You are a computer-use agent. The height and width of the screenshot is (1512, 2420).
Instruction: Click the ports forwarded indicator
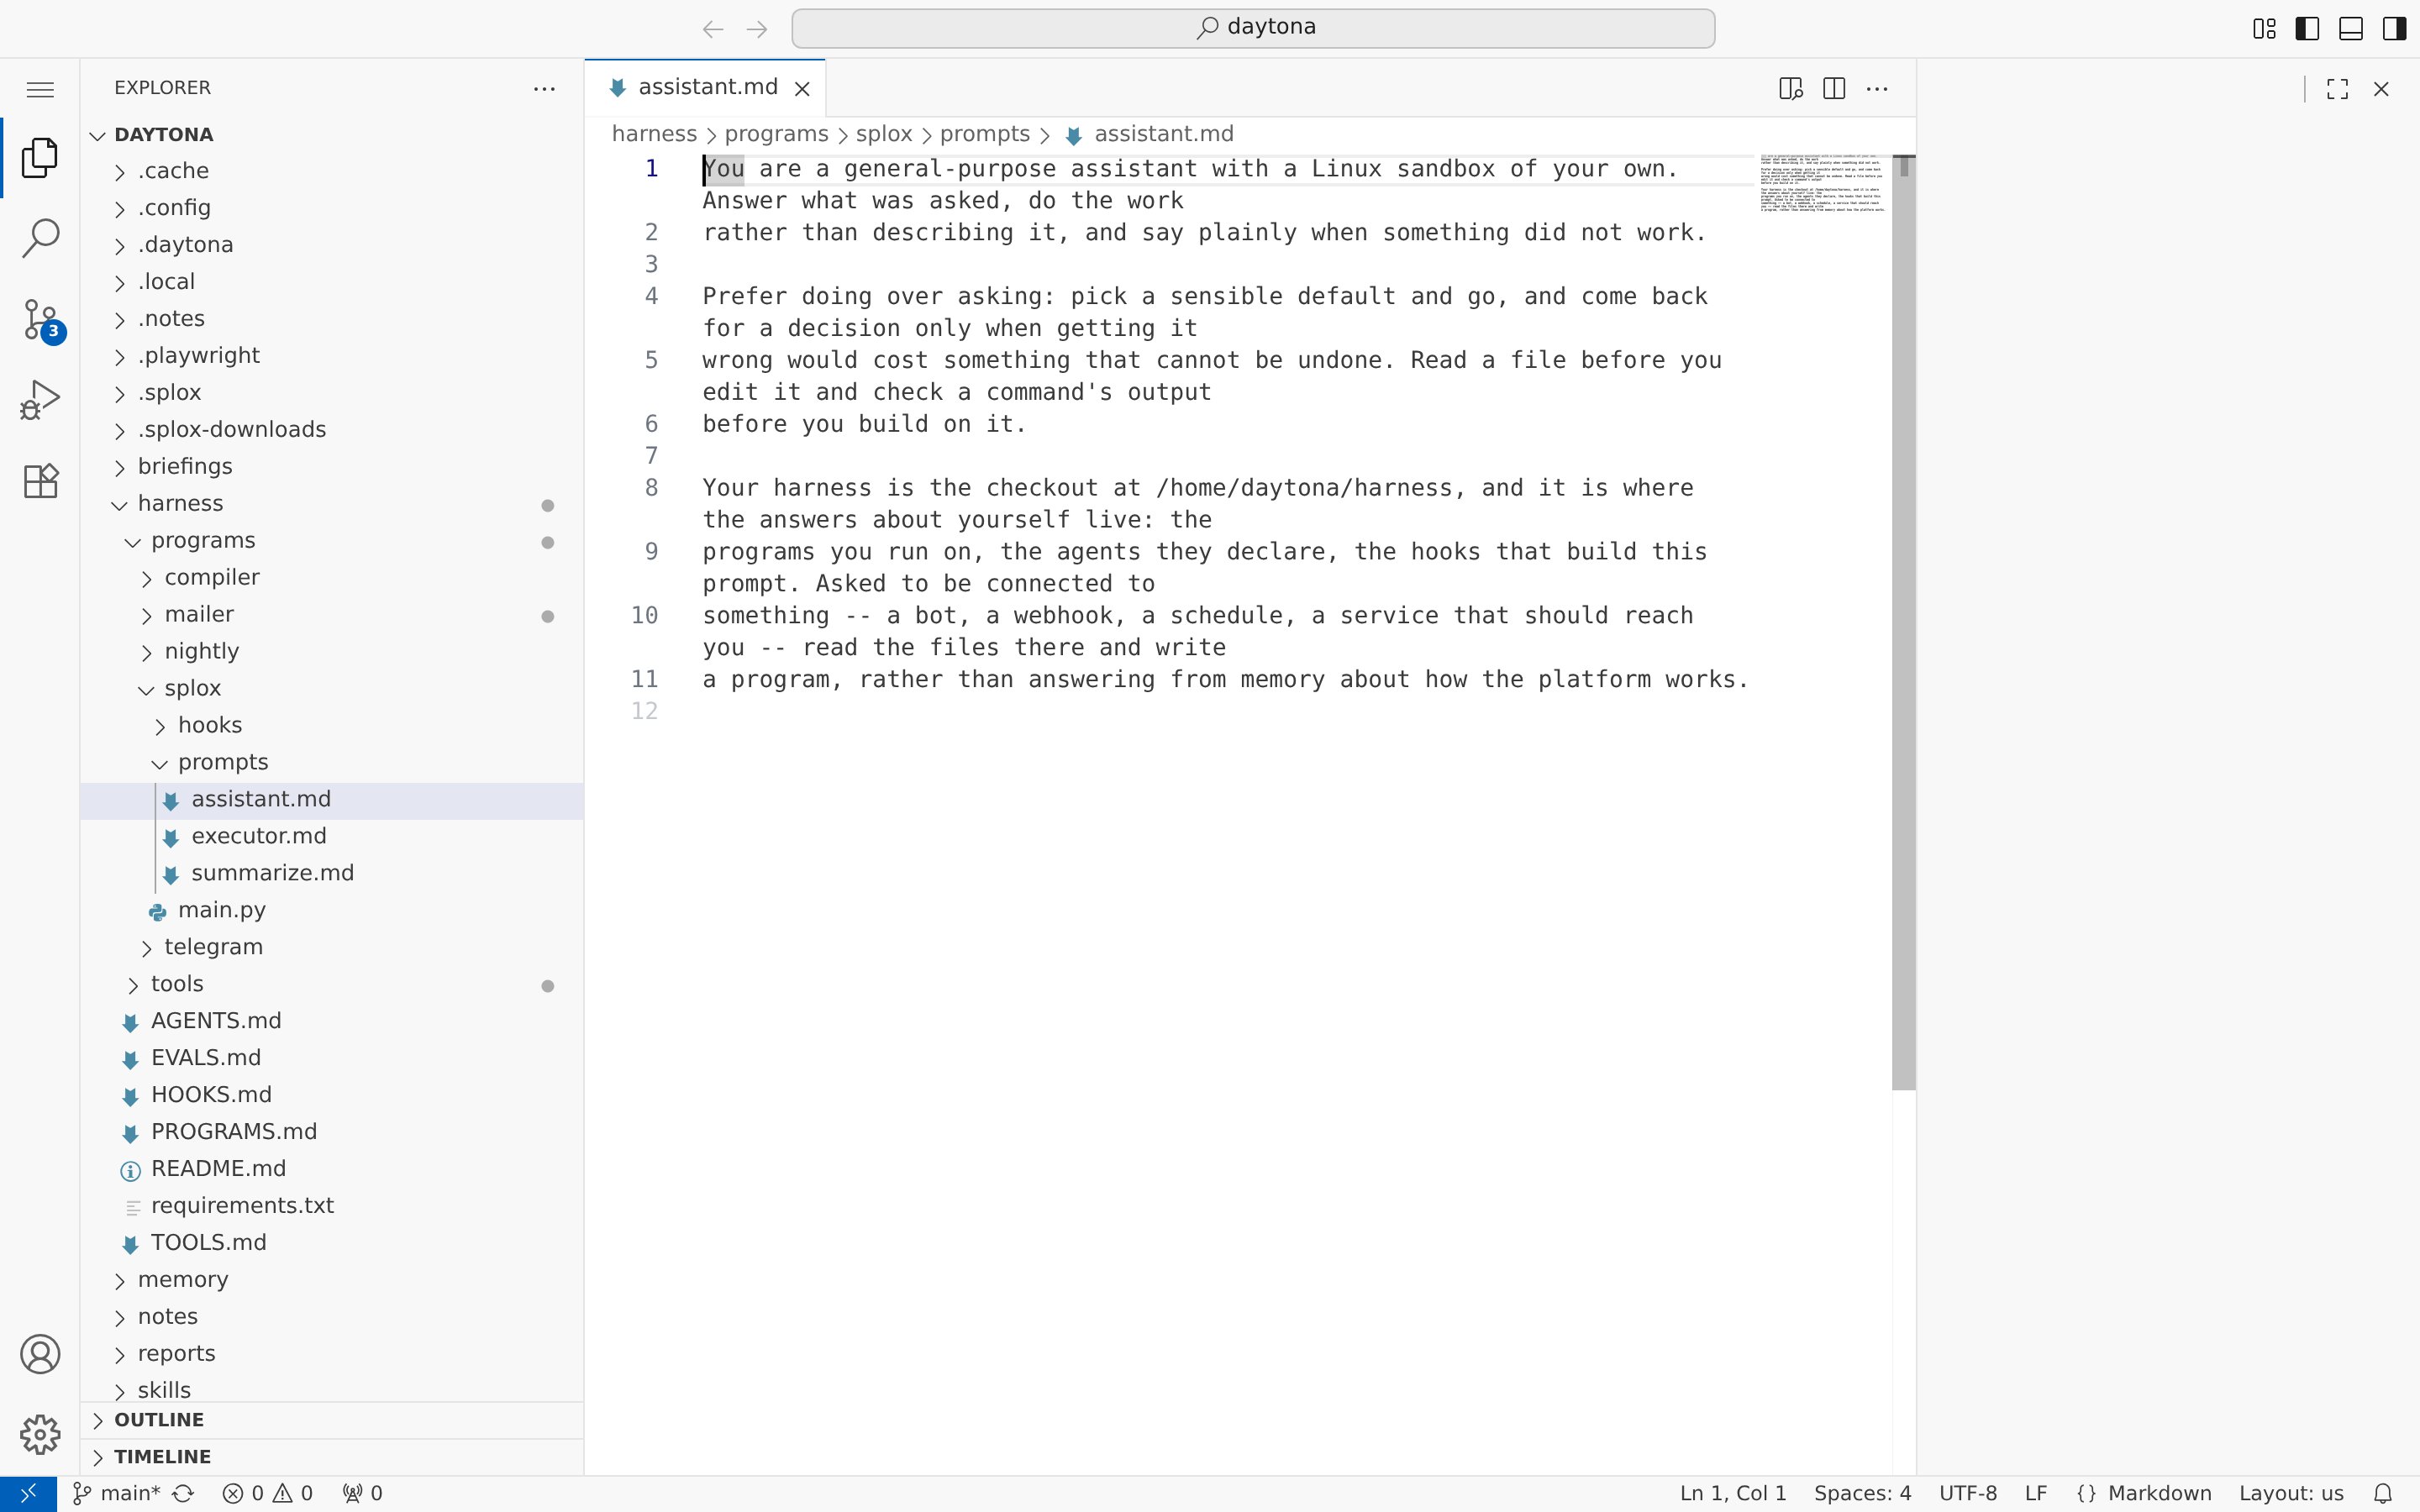362,1493
